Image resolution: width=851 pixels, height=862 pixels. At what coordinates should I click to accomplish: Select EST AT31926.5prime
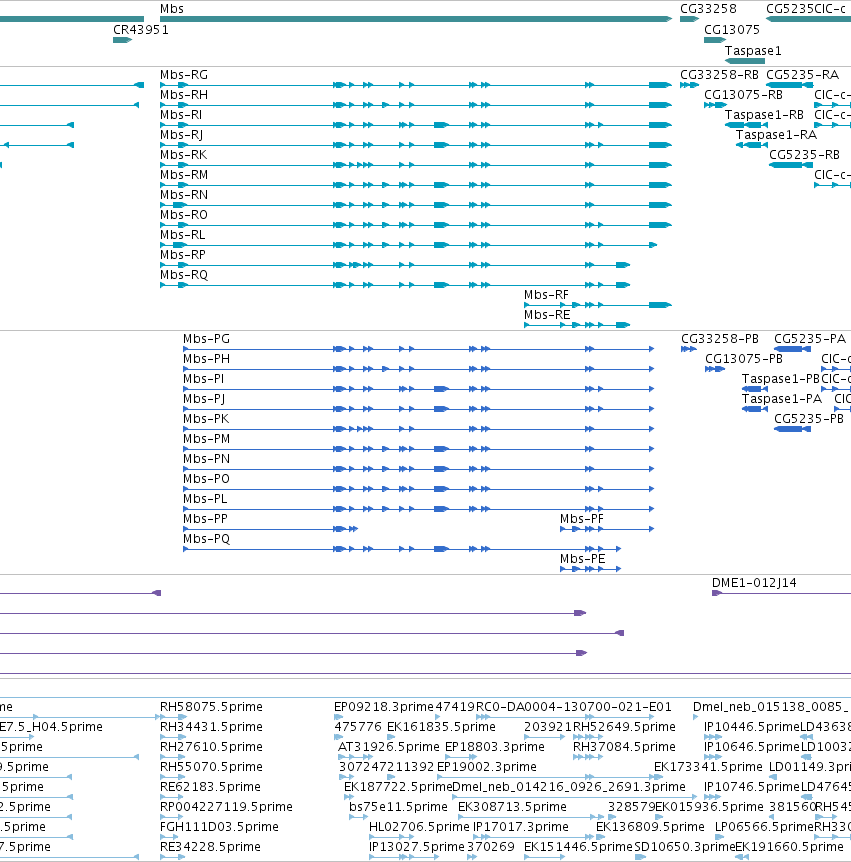(389, 747)
